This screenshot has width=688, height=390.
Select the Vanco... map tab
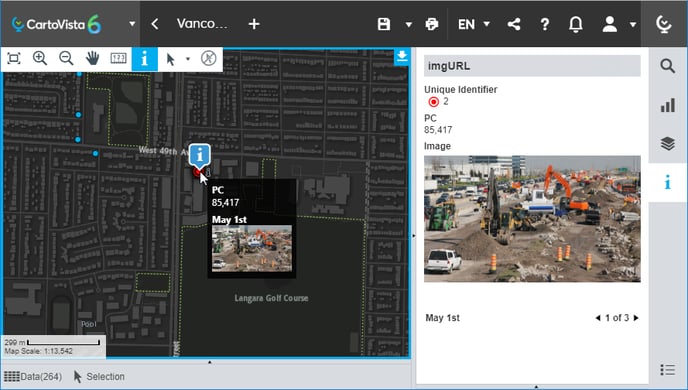[x=202, y=24]
